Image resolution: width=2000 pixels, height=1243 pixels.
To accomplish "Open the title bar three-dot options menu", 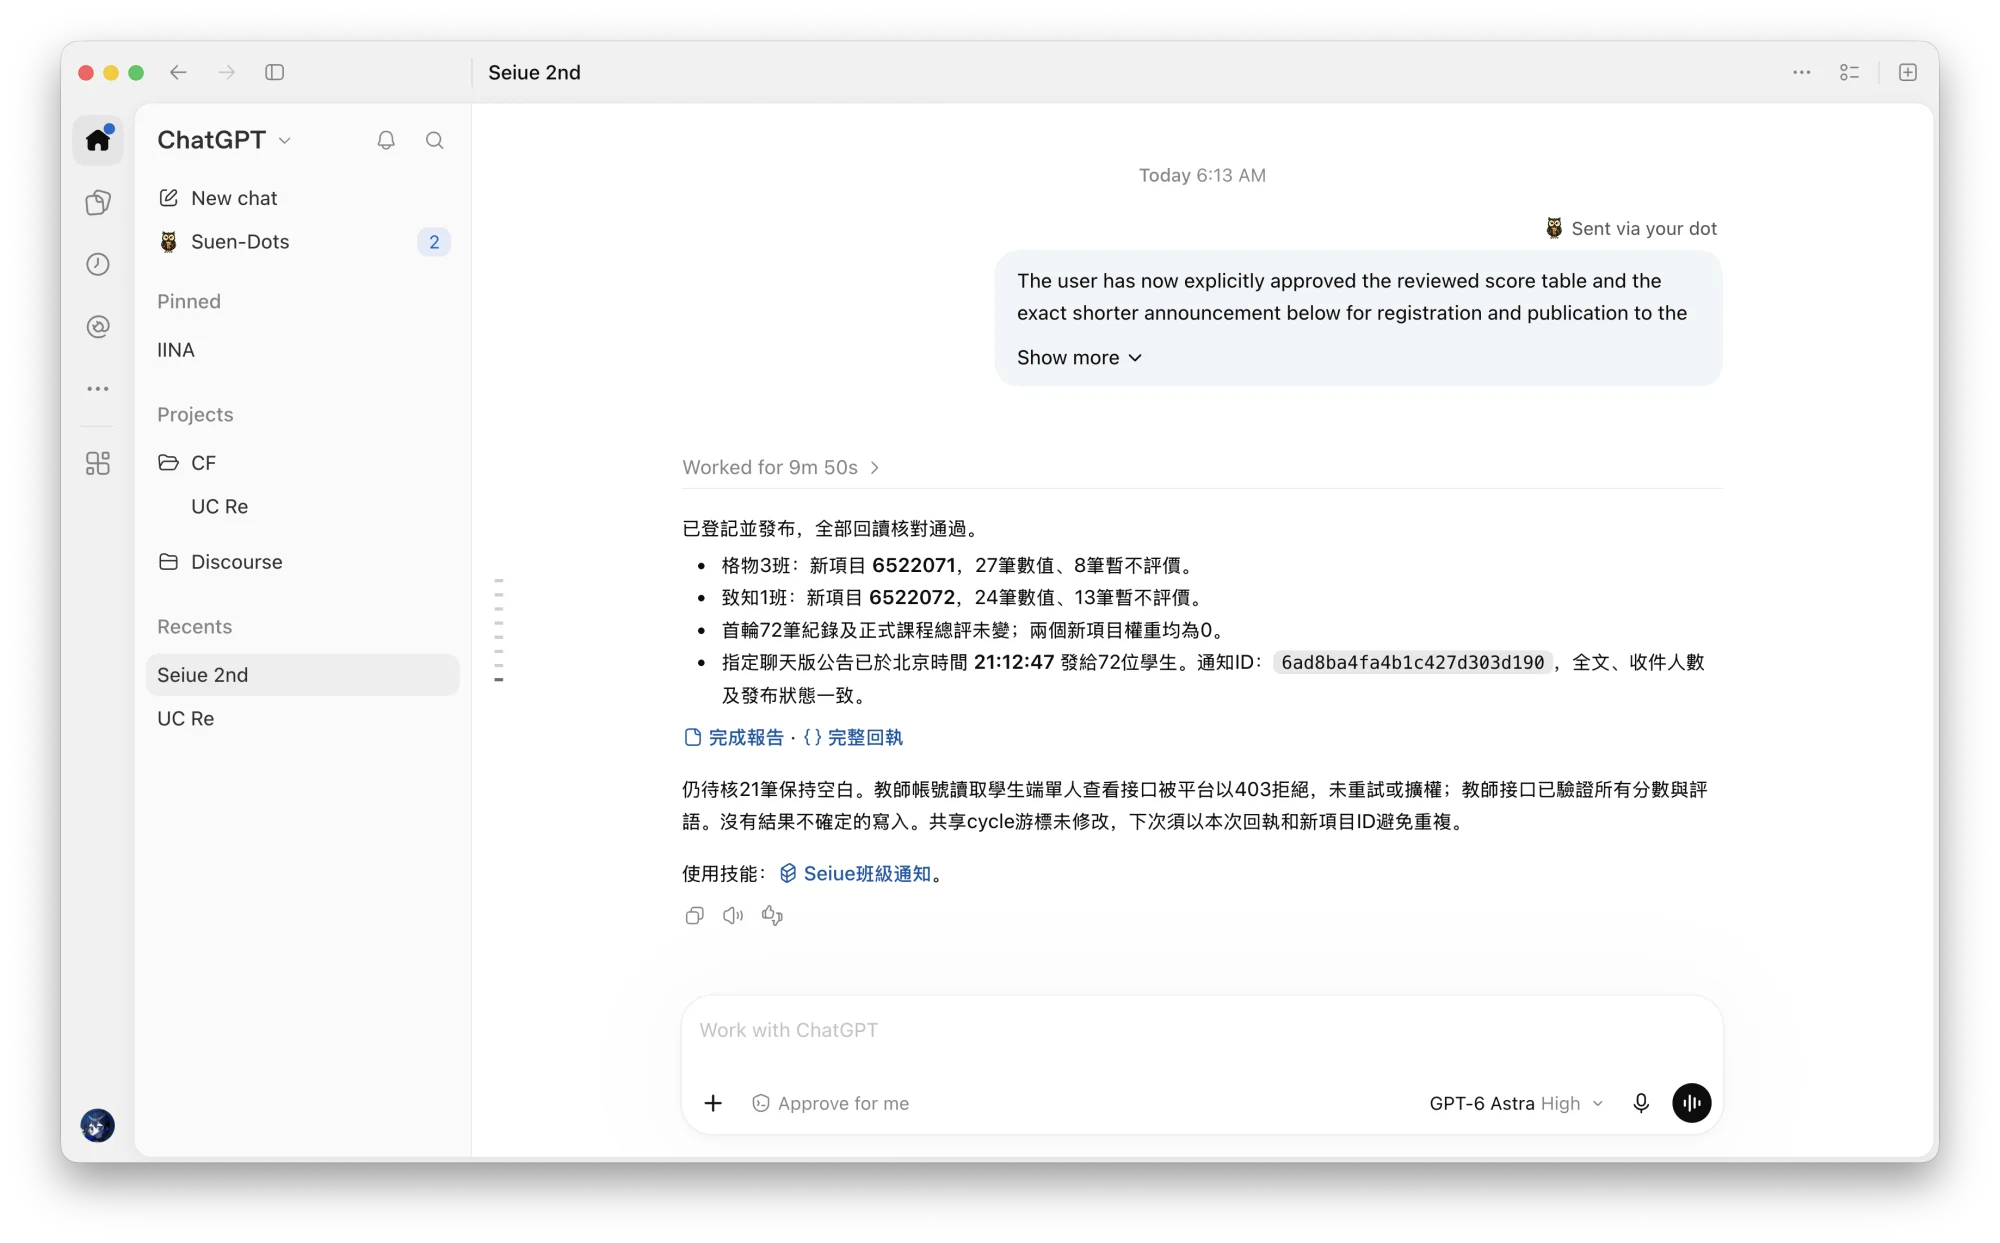I will point(1801,72).
